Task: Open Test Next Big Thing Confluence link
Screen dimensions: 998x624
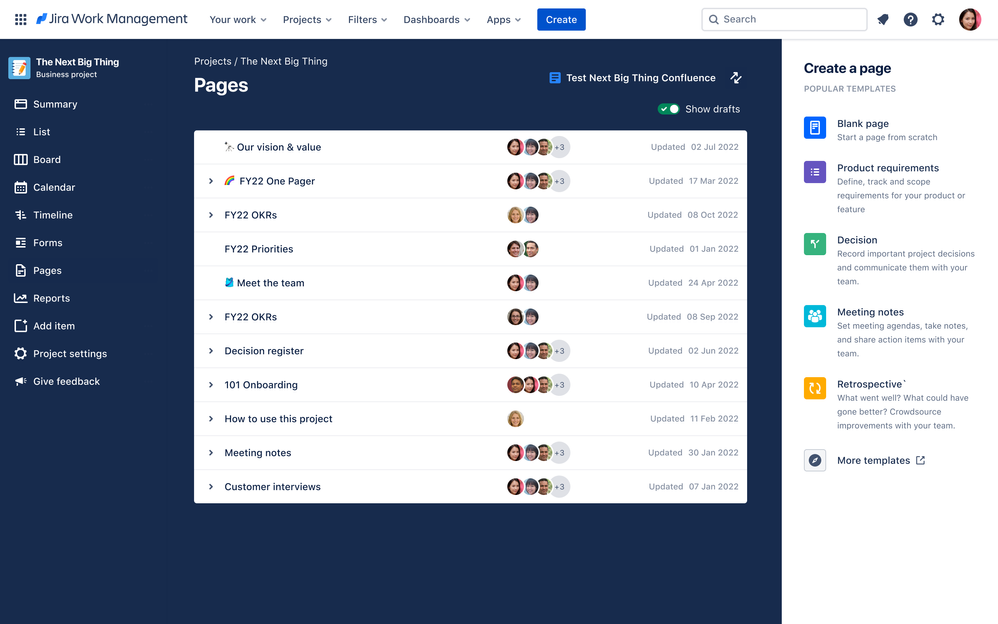Action: coord(640,78)
